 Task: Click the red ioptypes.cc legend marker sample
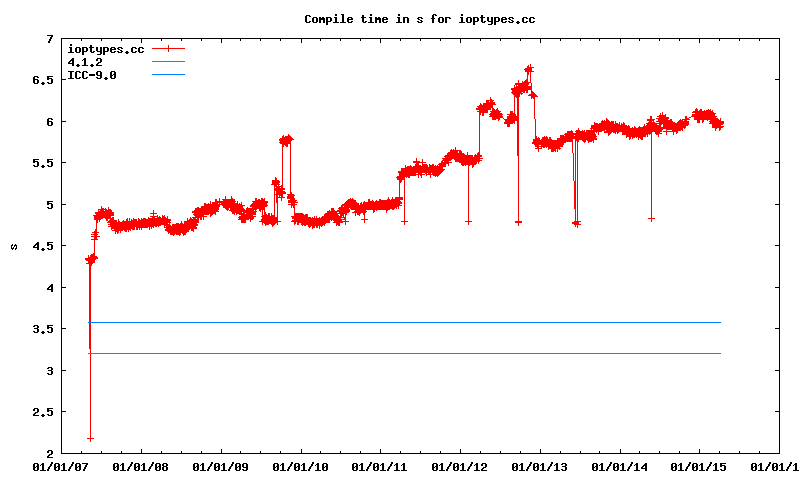168,48
